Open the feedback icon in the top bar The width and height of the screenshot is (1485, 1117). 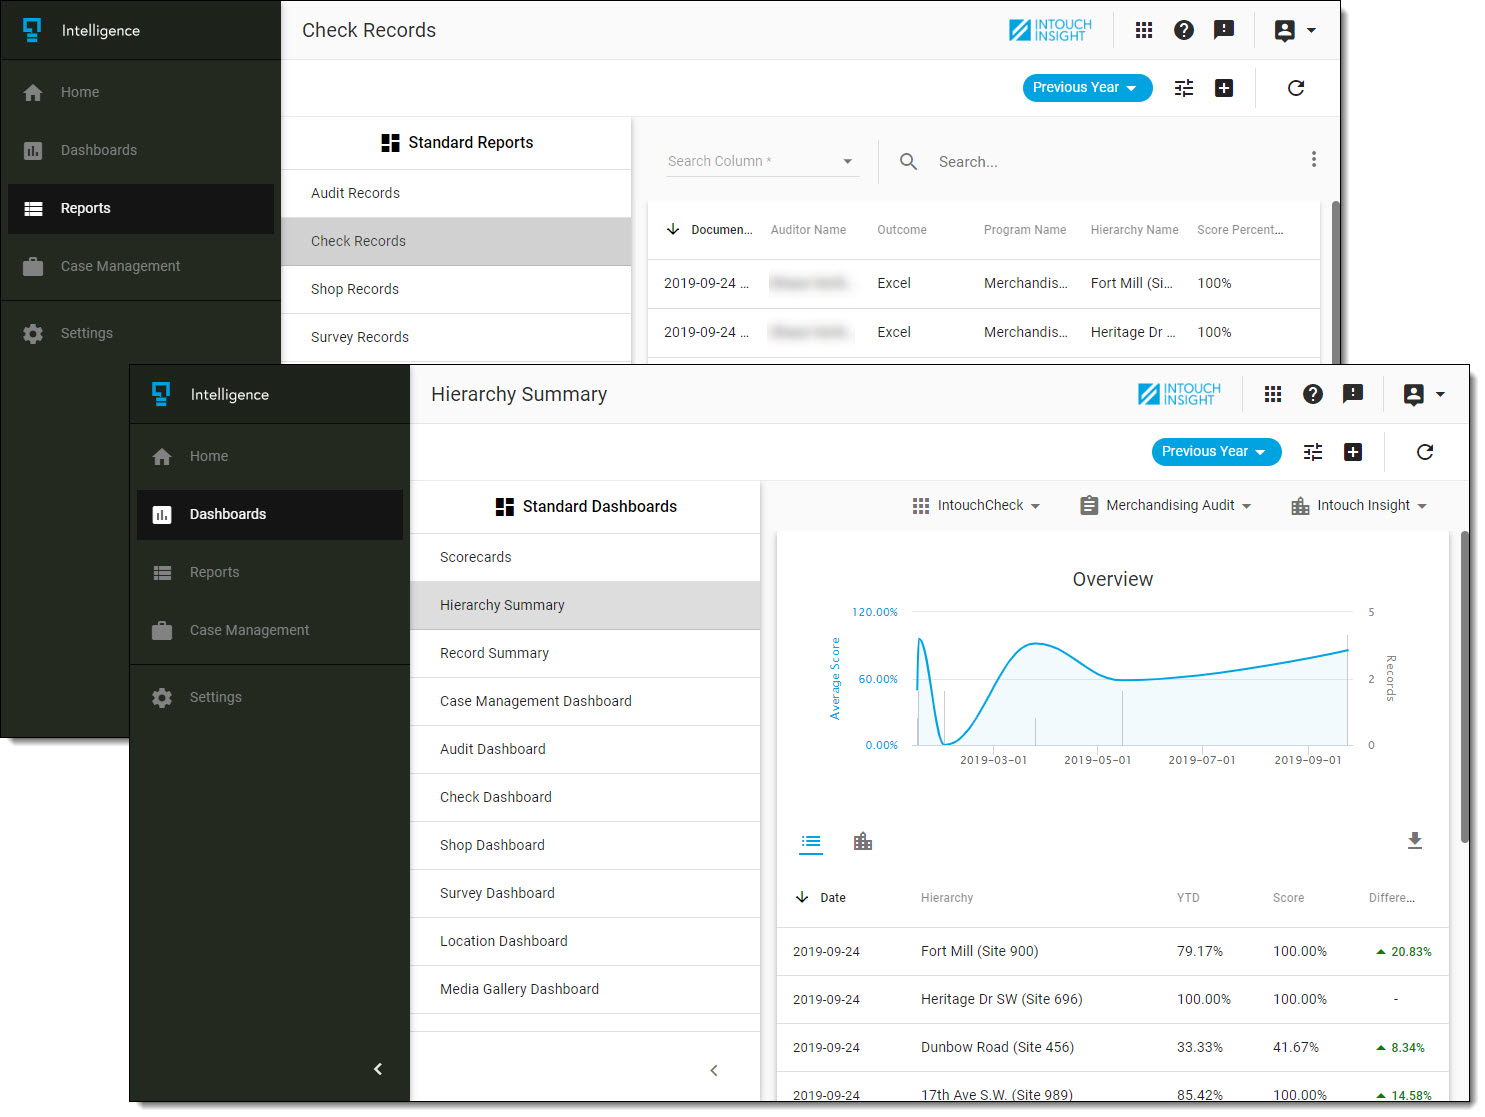click(1353, 394)
